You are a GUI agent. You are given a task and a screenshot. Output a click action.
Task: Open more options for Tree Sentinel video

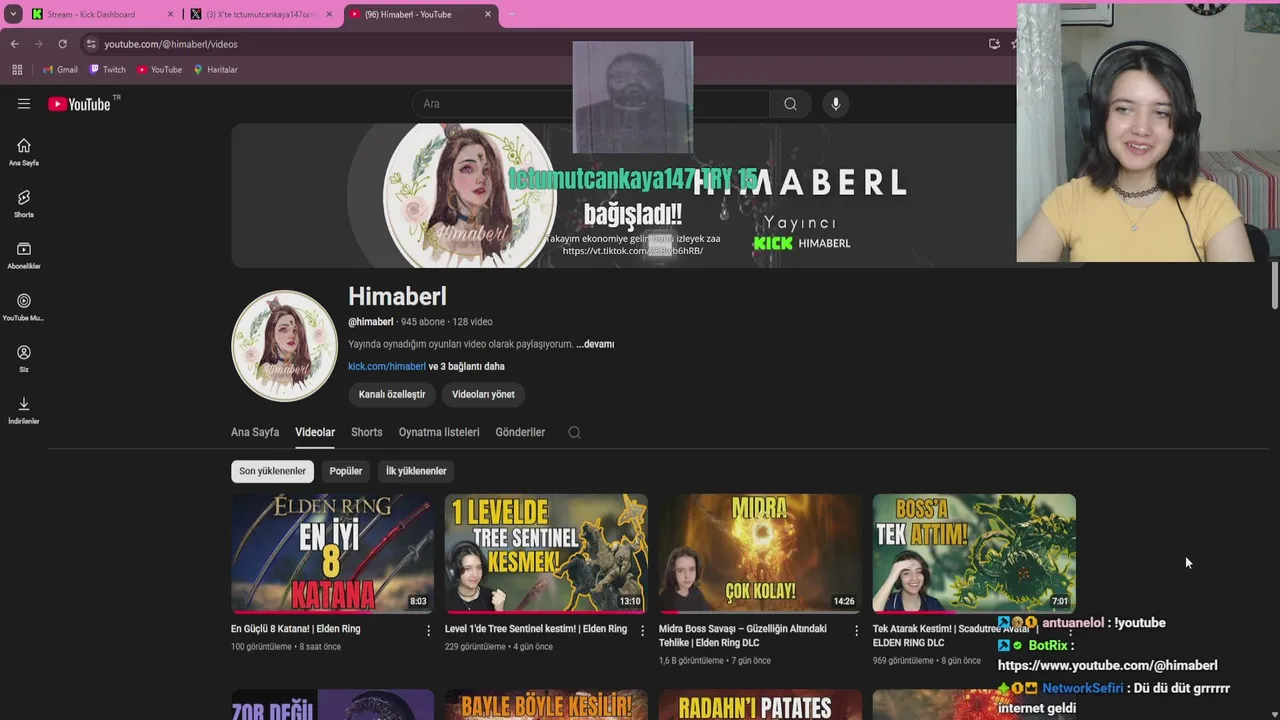click(642, 630)
